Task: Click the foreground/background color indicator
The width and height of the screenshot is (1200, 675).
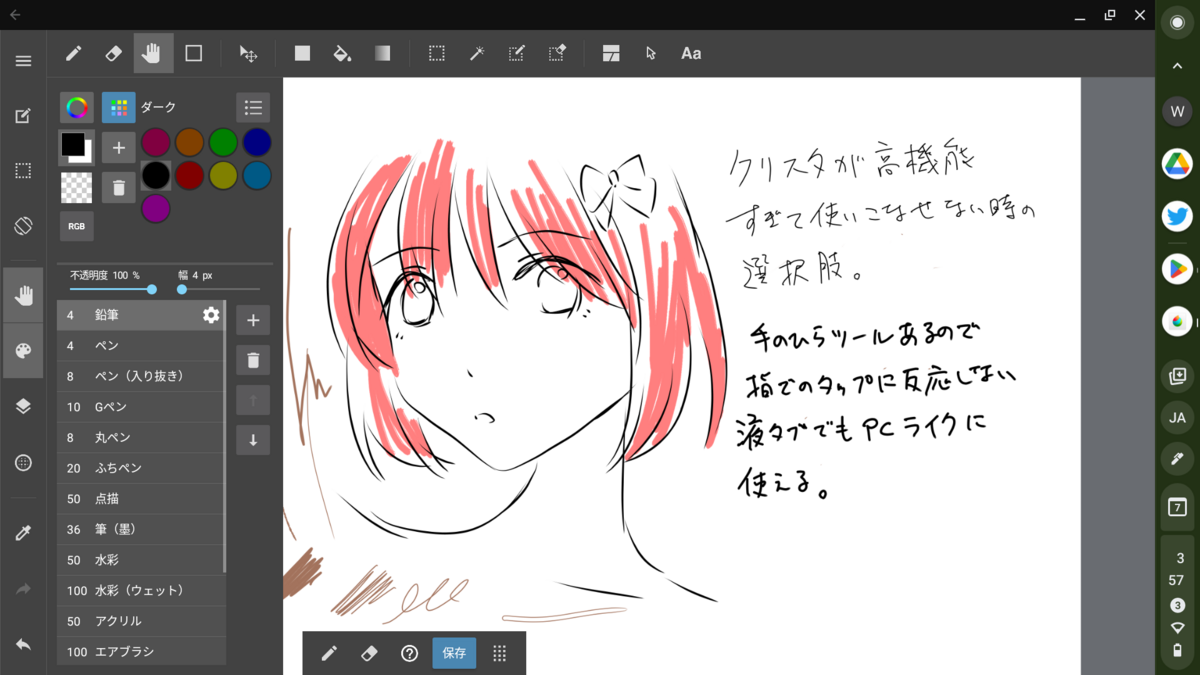Action: click(x=76, y=147)
